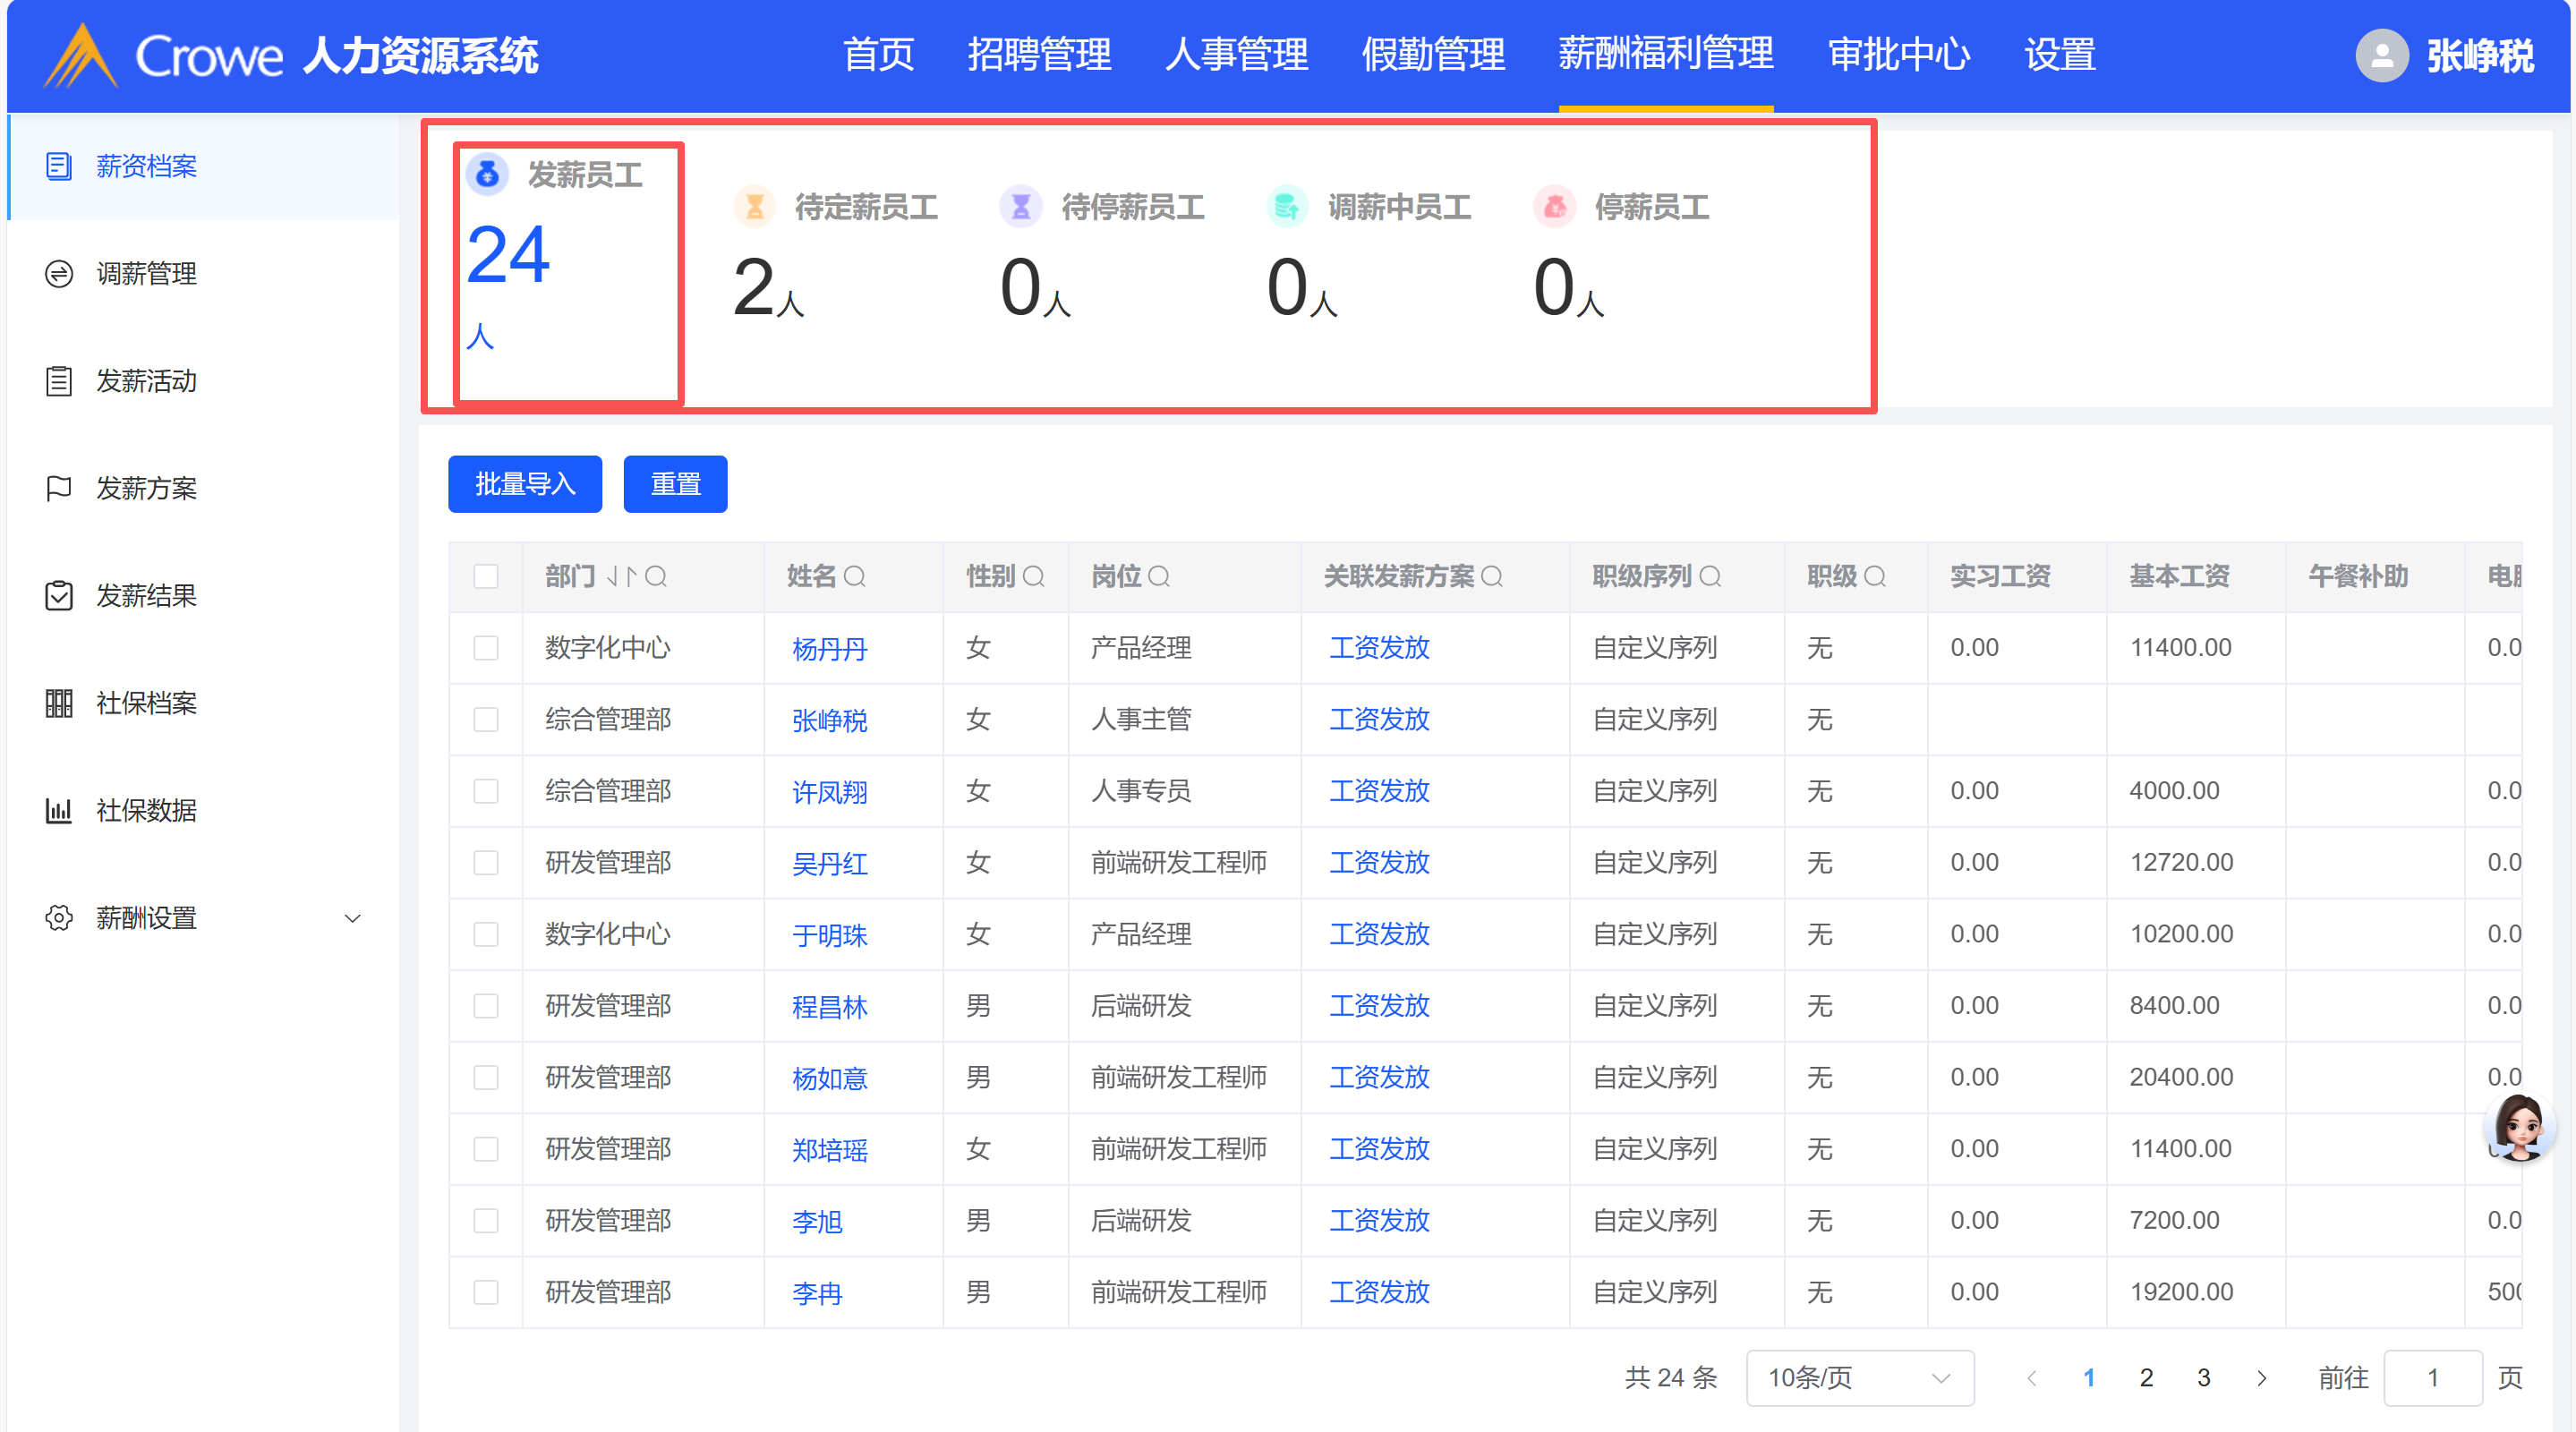Image resolution: width=2576 pixels, height=1432 pixels.
Task: Select the checkbox for 李冉 row
Action: (486, 1292)
